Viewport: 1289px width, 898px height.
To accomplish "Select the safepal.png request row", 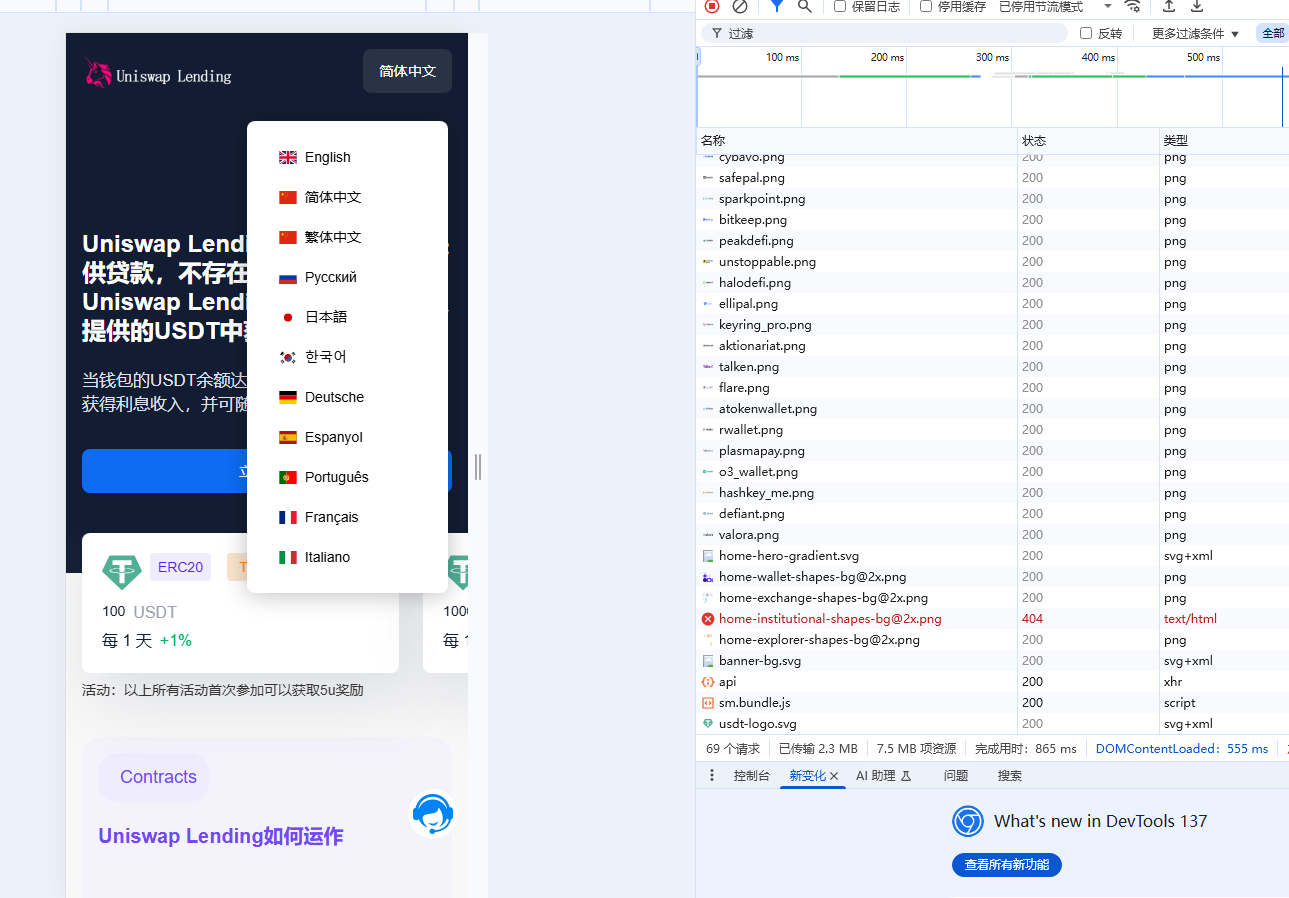I will pyautogui.click(x=992, y=178).
